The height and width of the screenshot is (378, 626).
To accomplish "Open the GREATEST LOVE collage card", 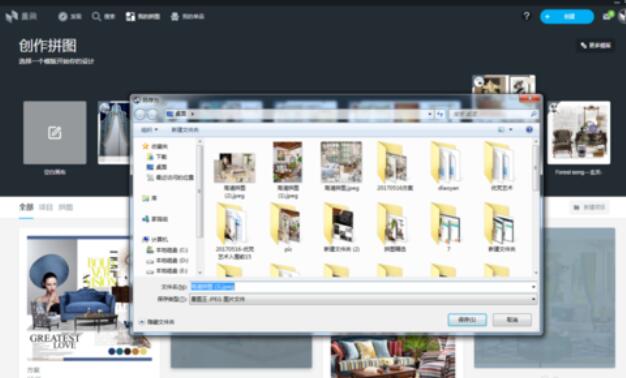I will click(x=89, y=298).
